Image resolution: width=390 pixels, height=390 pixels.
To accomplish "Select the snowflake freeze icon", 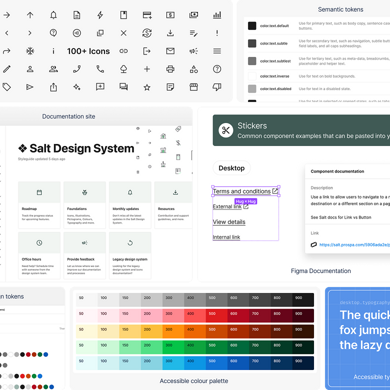I will click(x=30, y=51).
